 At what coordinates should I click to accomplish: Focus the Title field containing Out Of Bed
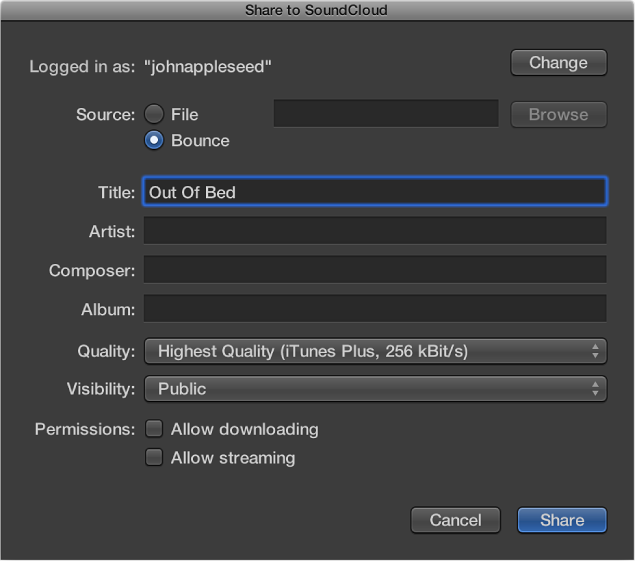tap(375, 192)
